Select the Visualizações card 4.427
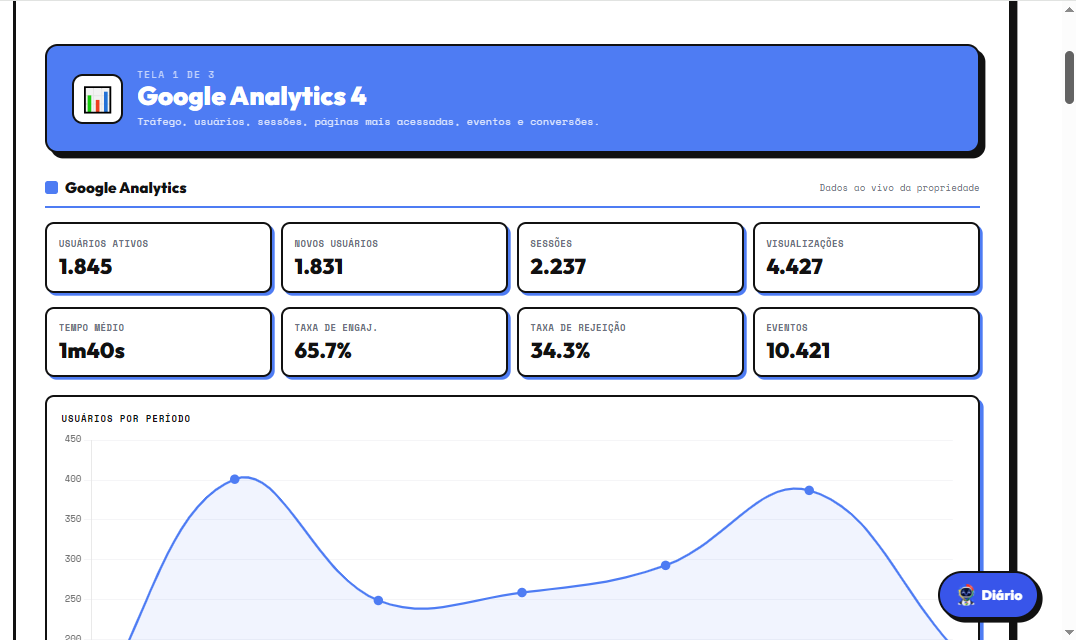 coord(867,257)
